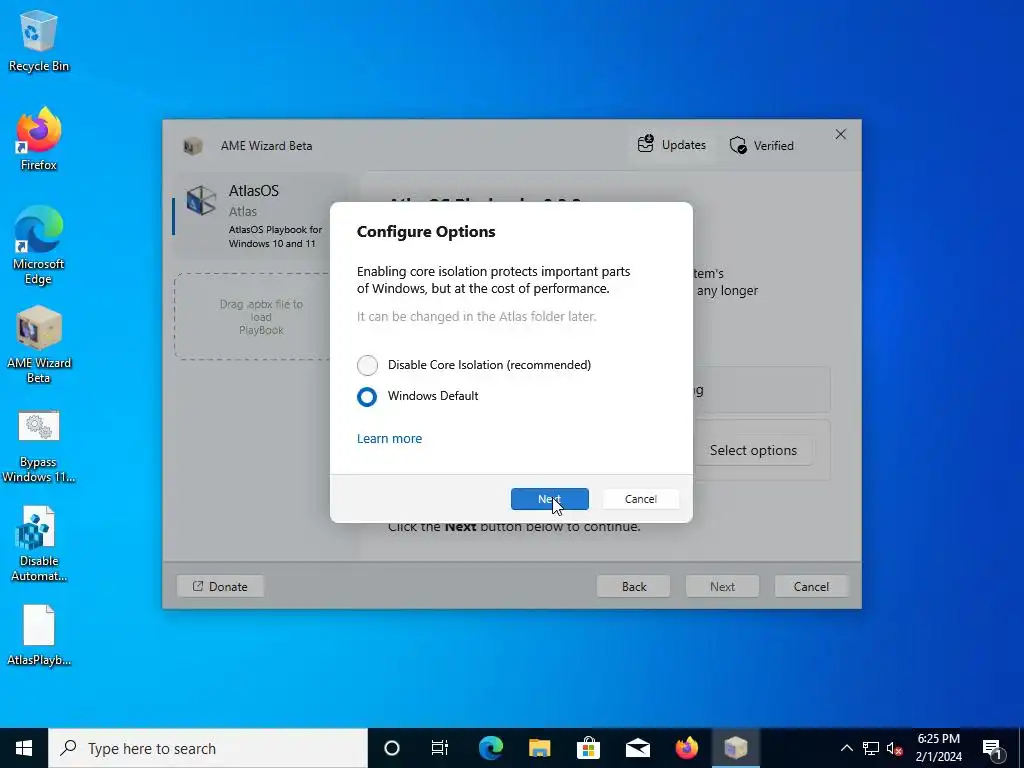Image resolution: width=1024 pixels, height=768 pixels.
Task: Select Disable Automat... desktop file
Action: tap(39, 545)
